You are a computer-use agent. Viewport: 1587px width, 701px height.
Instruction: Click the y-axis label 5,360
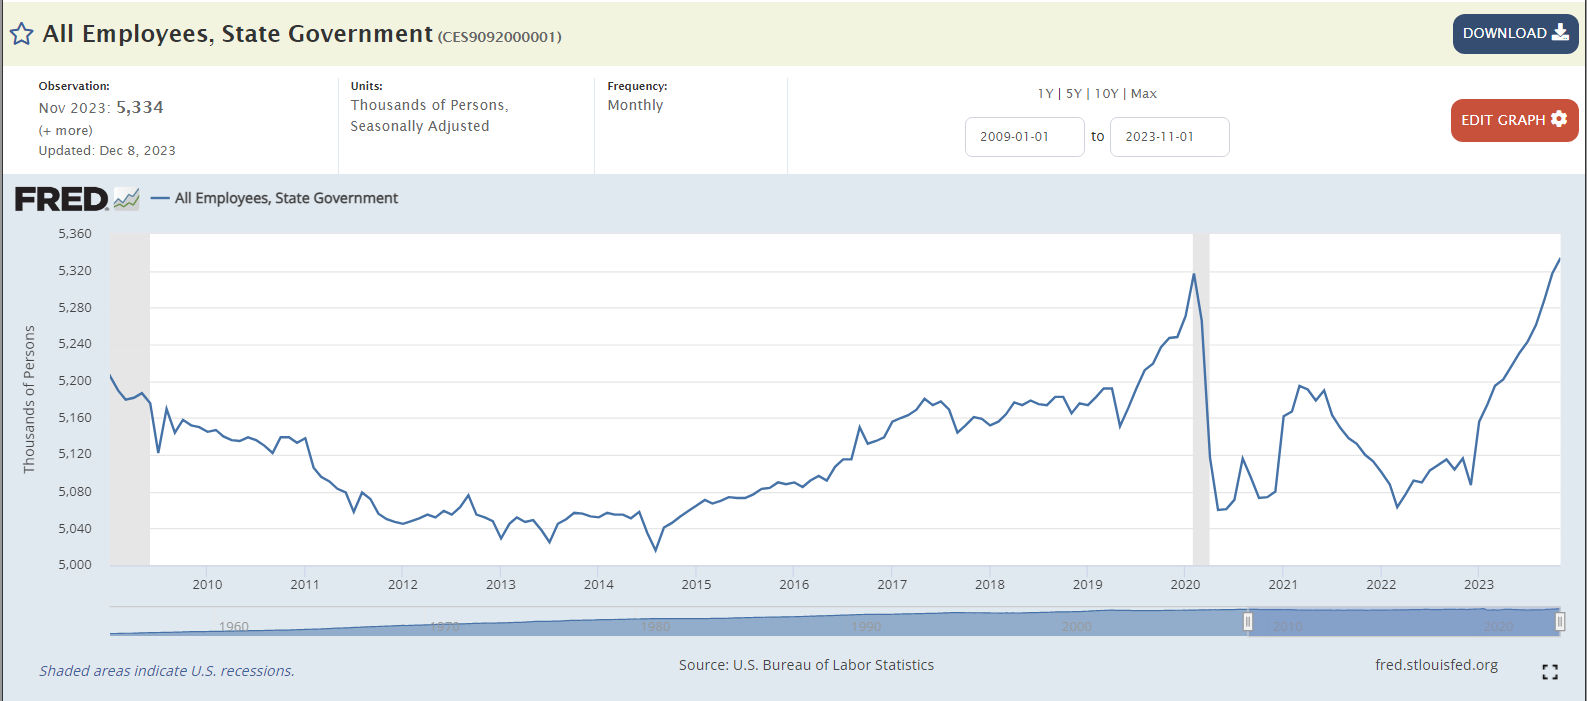click(75, 234)
